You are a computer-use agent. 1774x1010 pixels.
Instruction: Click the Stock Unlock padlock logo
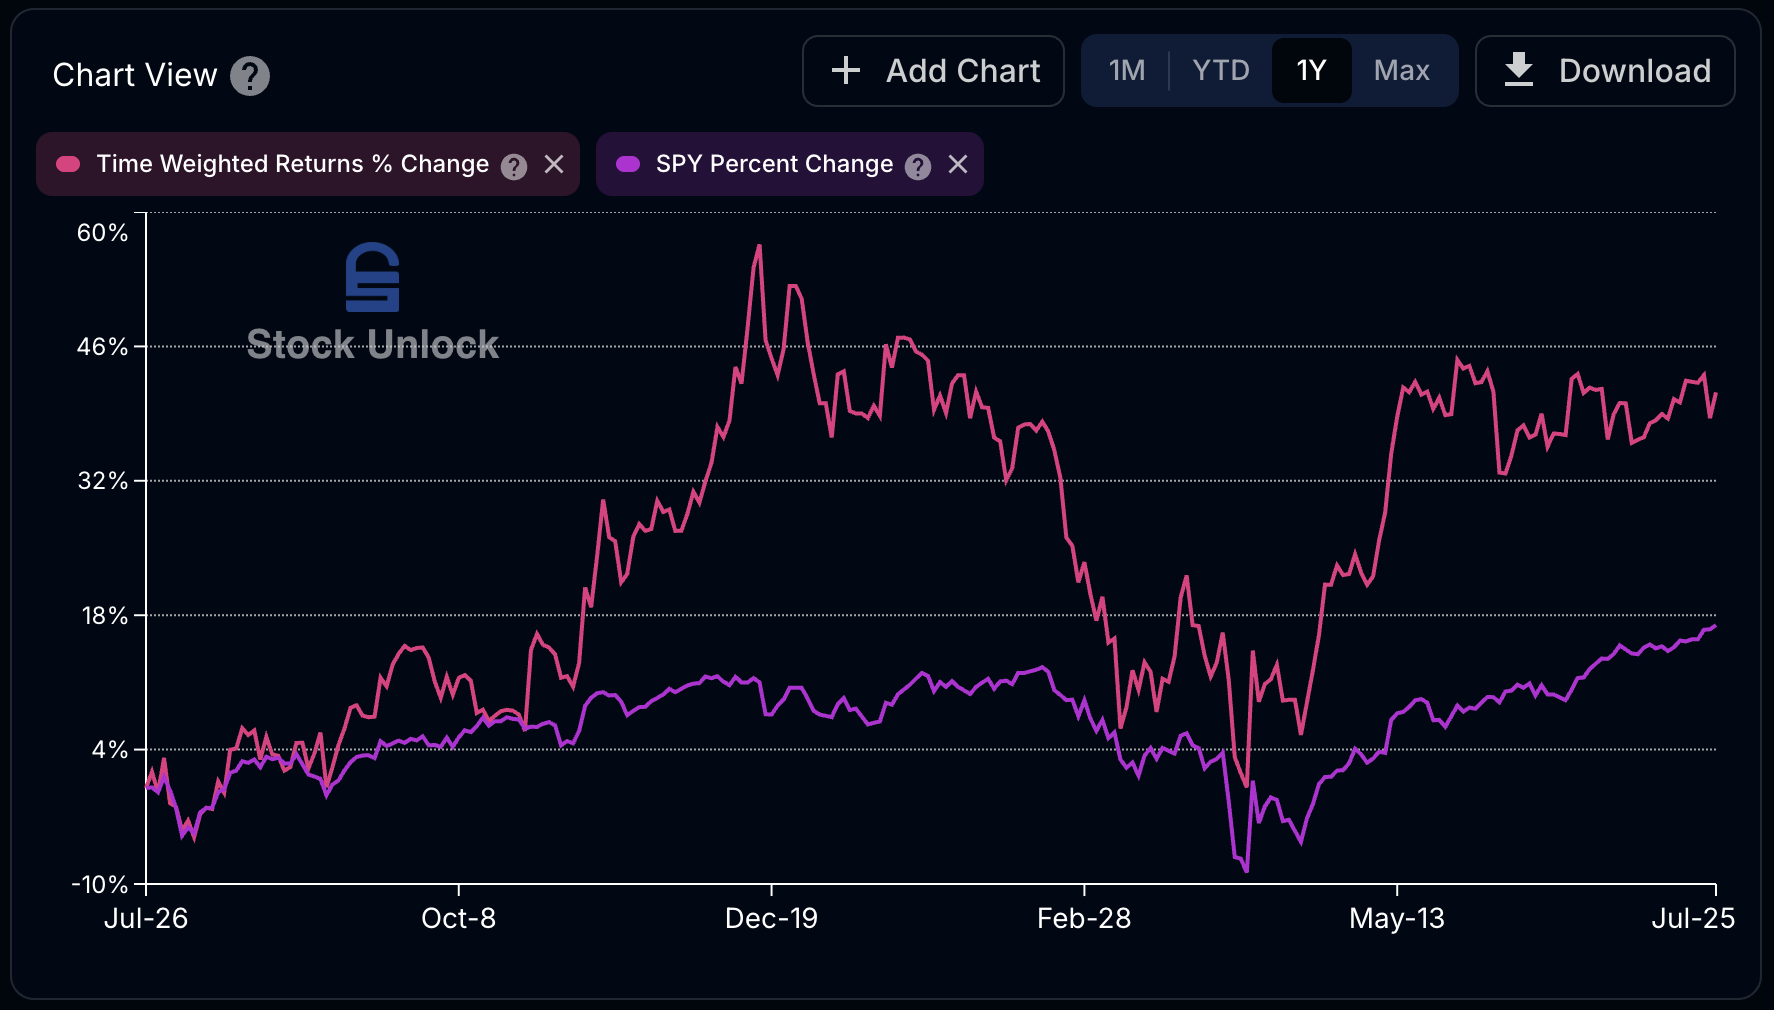[x=372, y=277]
